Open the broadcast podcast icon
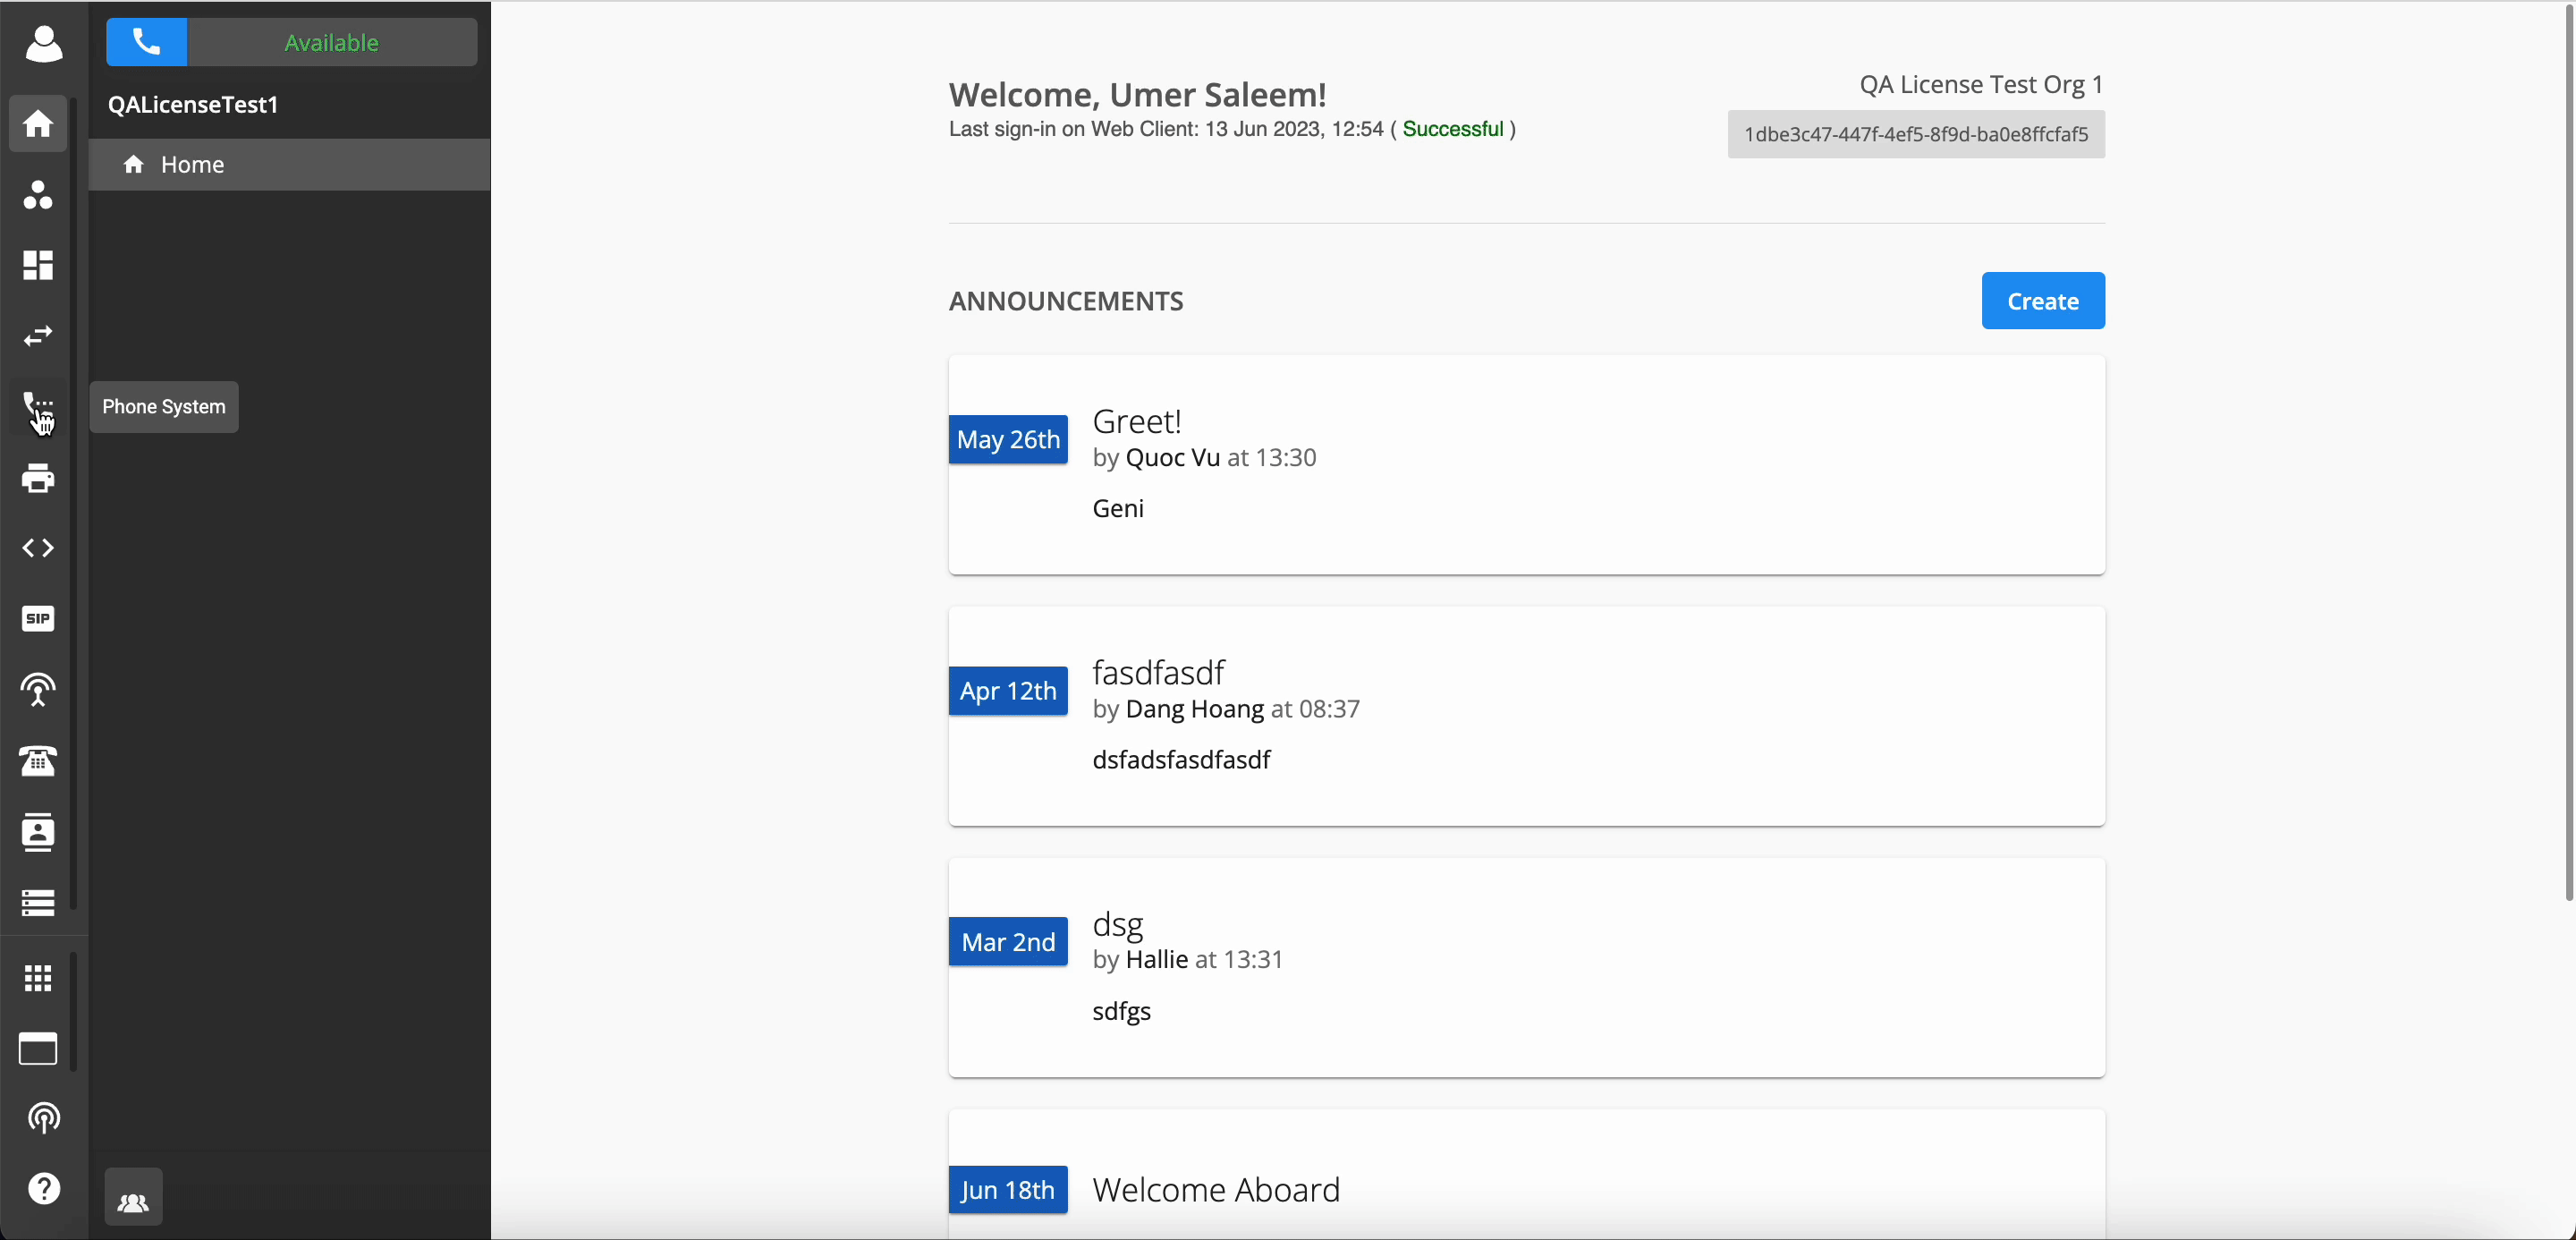The width and height of the screenshot is (2576, 1240). [43, 1118]
